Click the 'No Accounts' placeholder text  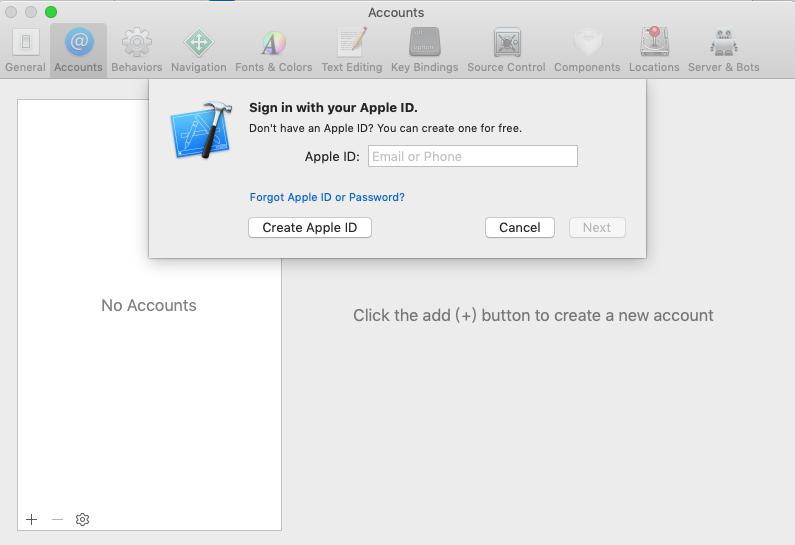[x=149, y=305]
